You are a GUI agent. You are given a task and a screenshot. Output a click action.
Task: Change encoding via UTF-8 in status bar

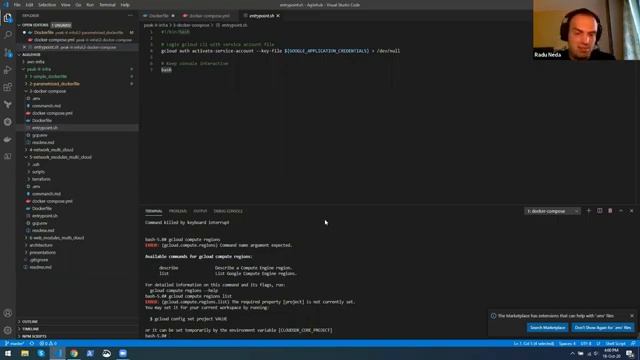586,343
